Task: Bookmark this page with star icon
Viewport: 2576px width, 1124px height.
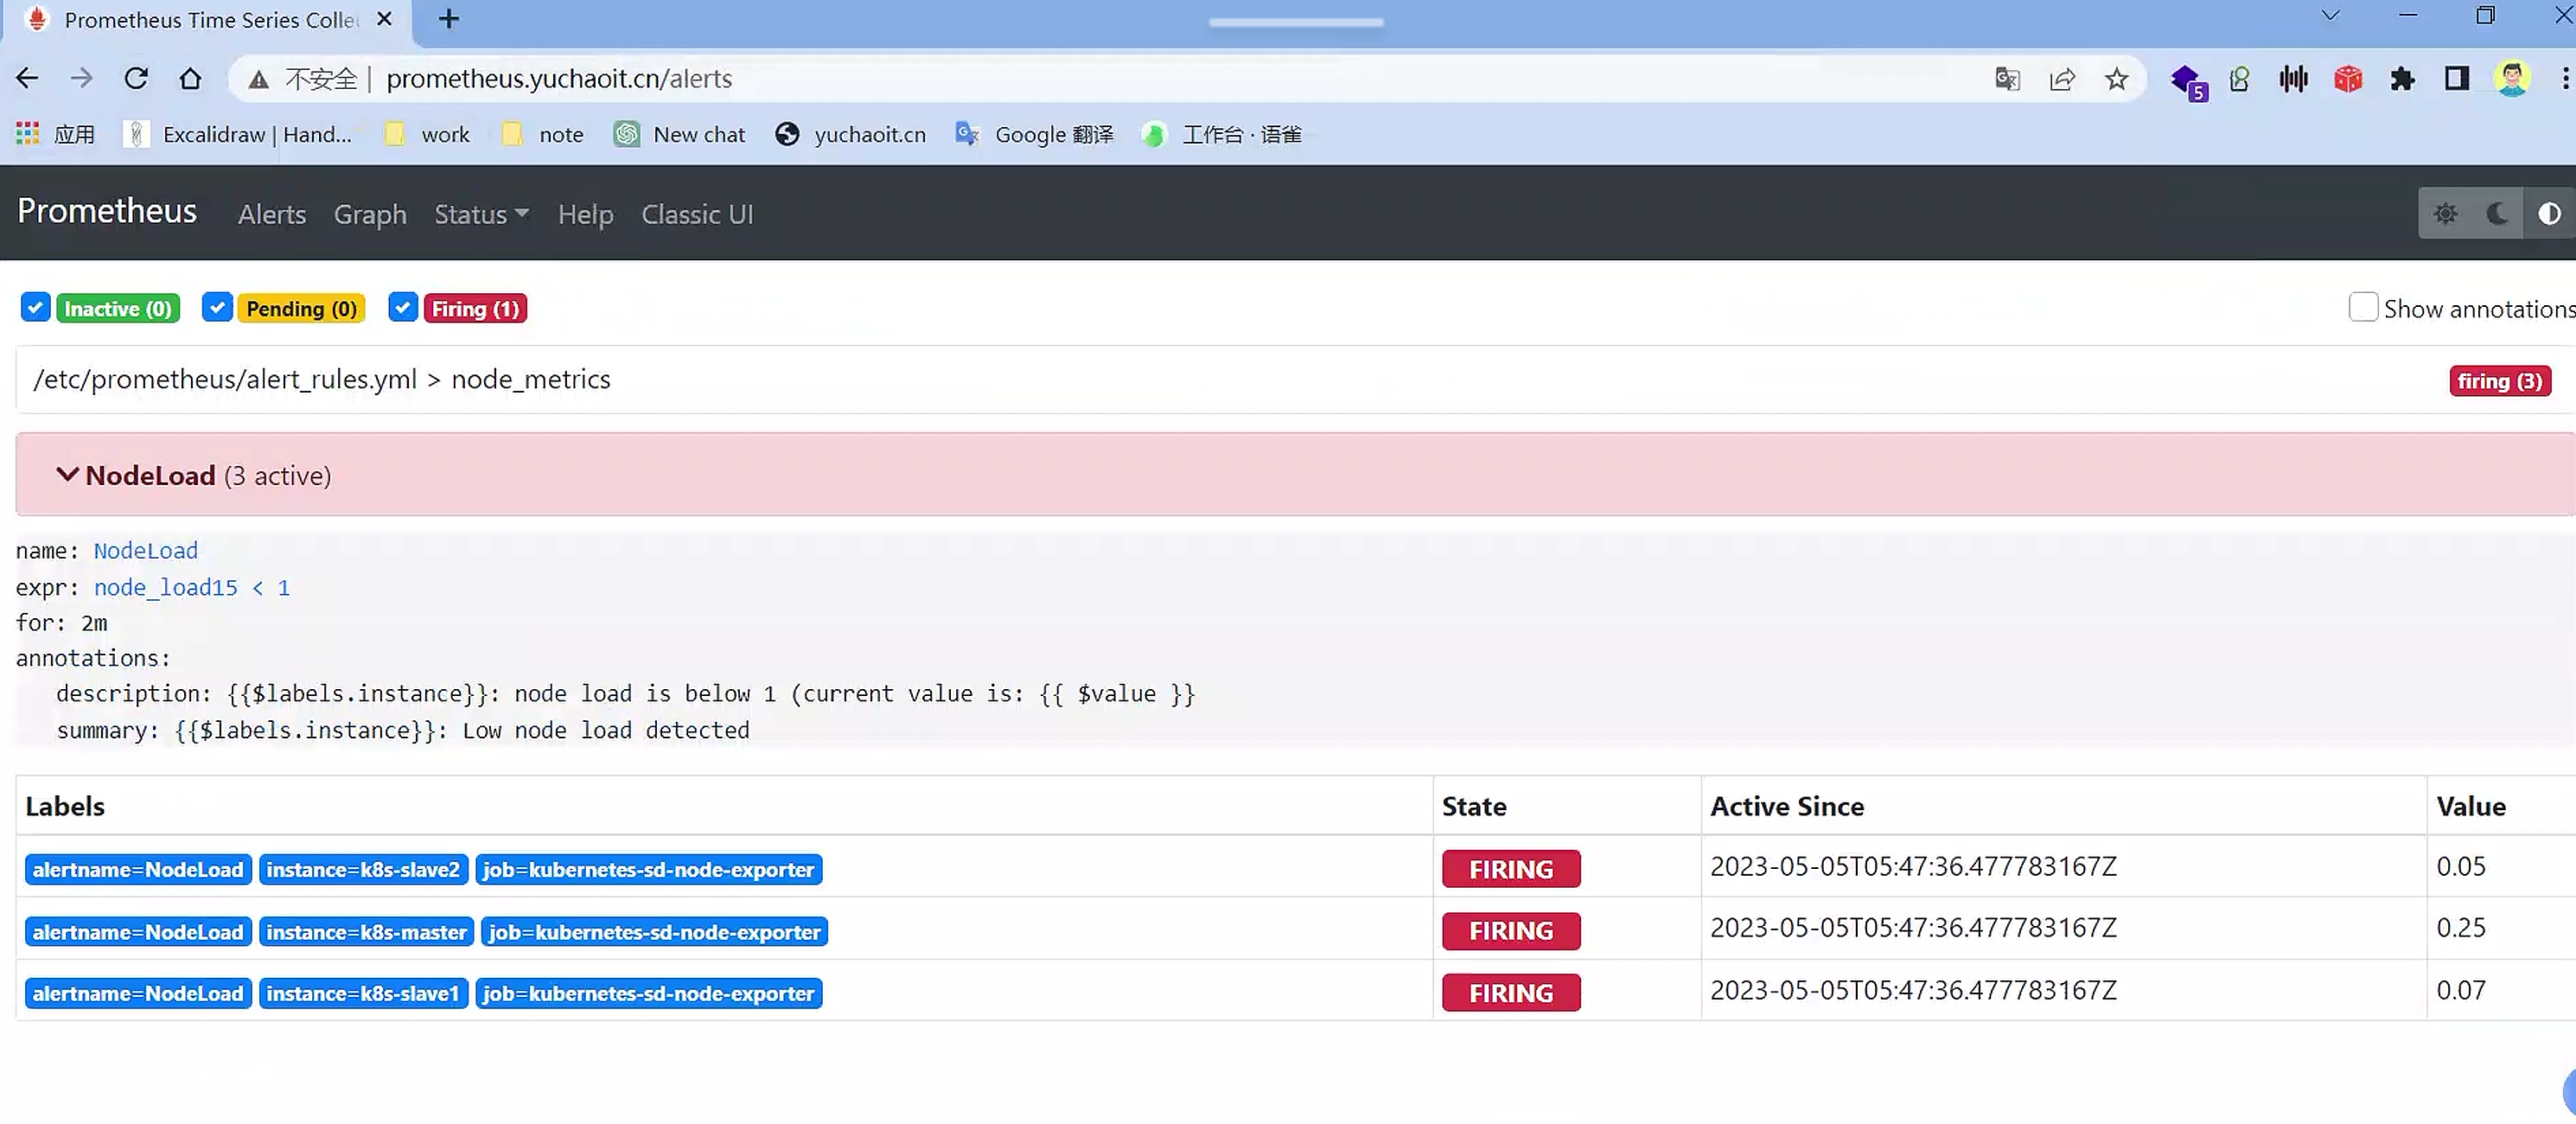Action: click(x=2116, y=79)
